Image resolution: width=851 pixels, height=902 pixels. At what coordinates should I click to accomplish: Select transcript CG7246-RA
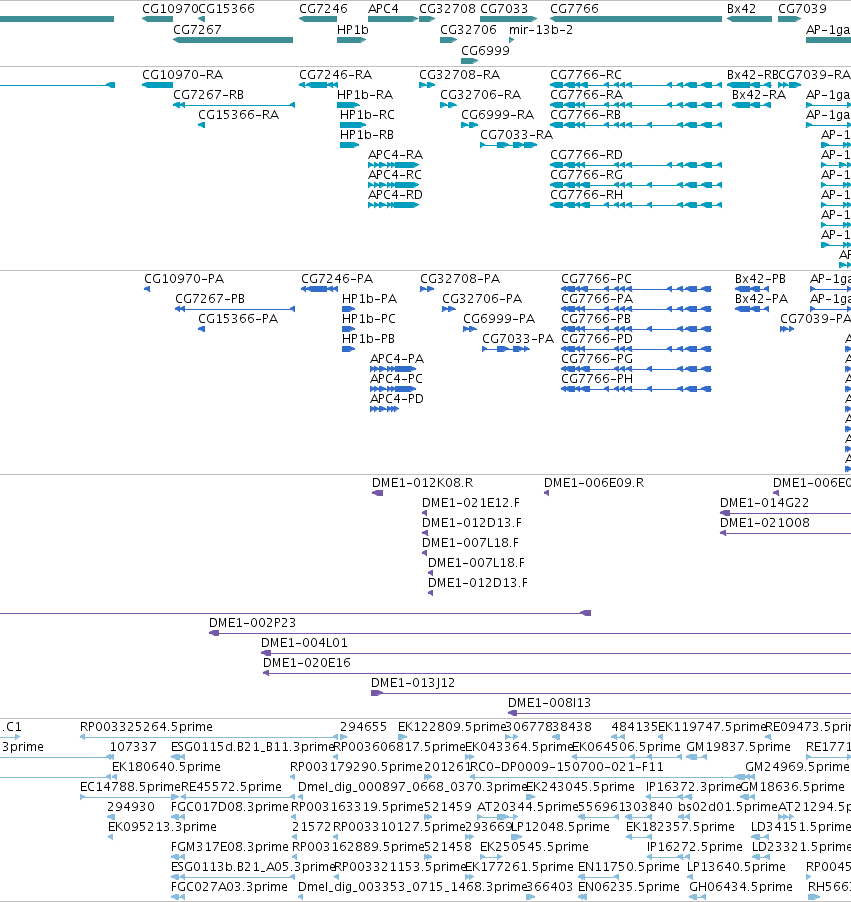[x=335, y=75]
